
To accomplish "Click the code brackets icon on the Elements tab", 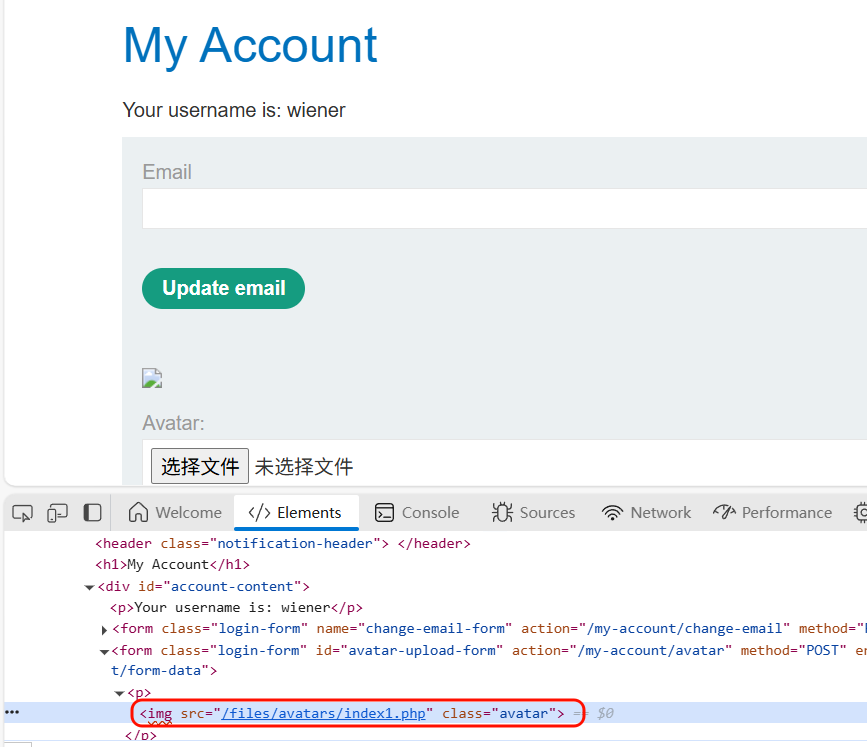I will point(259,513).
